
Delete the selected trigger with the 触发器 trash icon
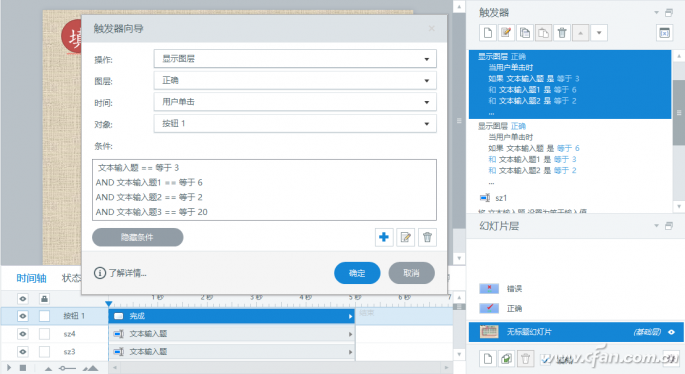coord(562,33)
